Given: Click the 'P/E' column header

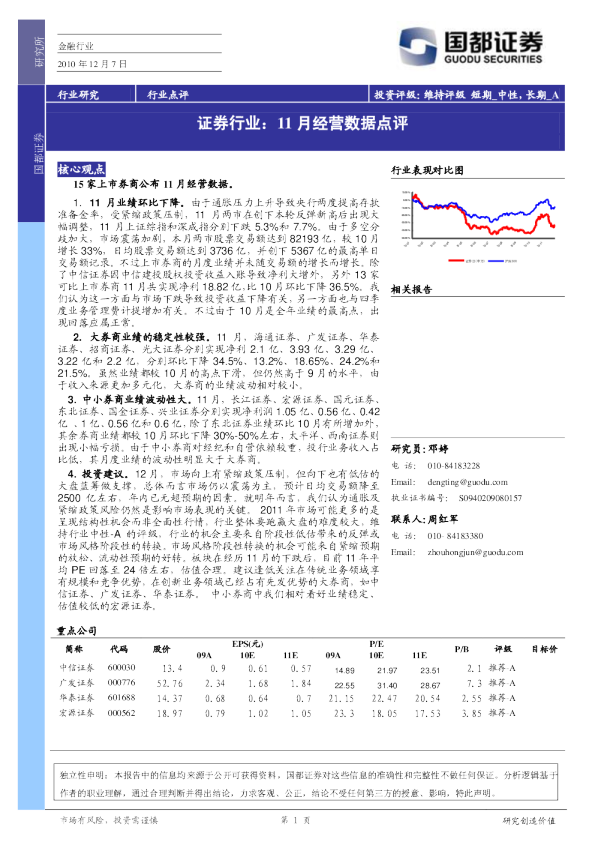Looking at the screenshot, I should click(376, 643).
